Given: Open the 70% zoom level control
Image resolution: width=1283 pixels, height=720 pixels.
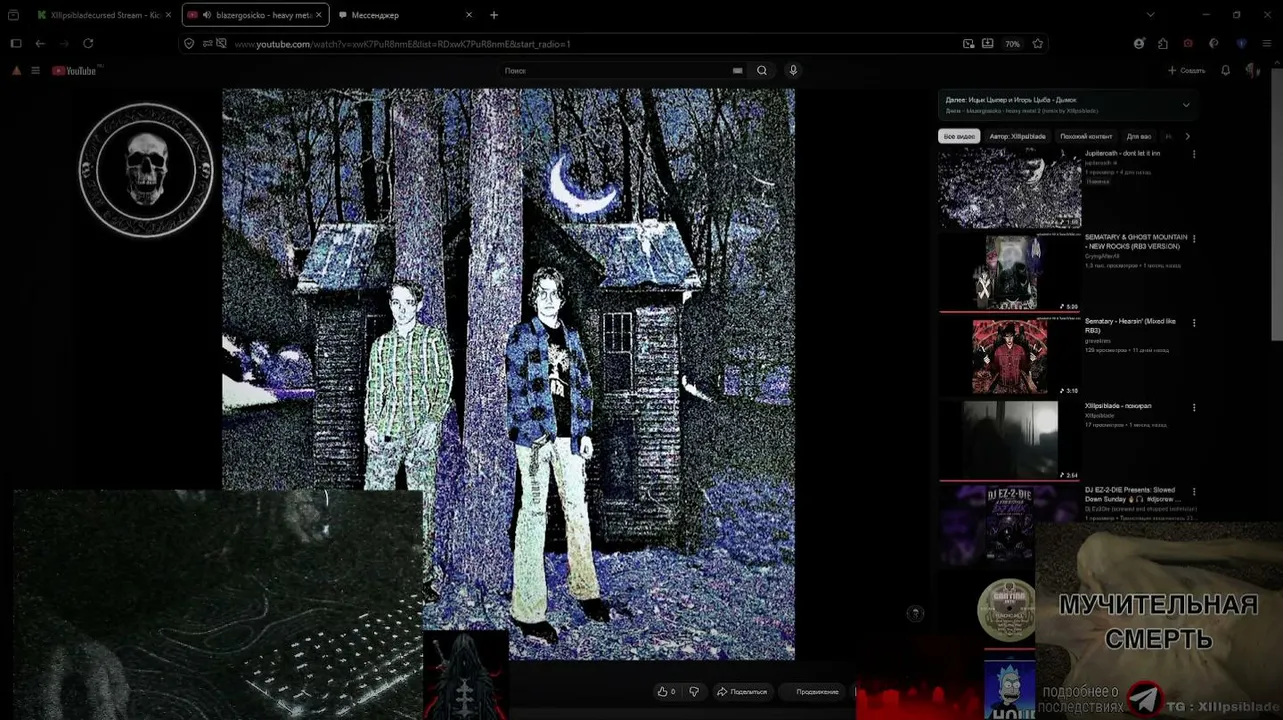Looking at the screenshot, I should (1013, 44).
